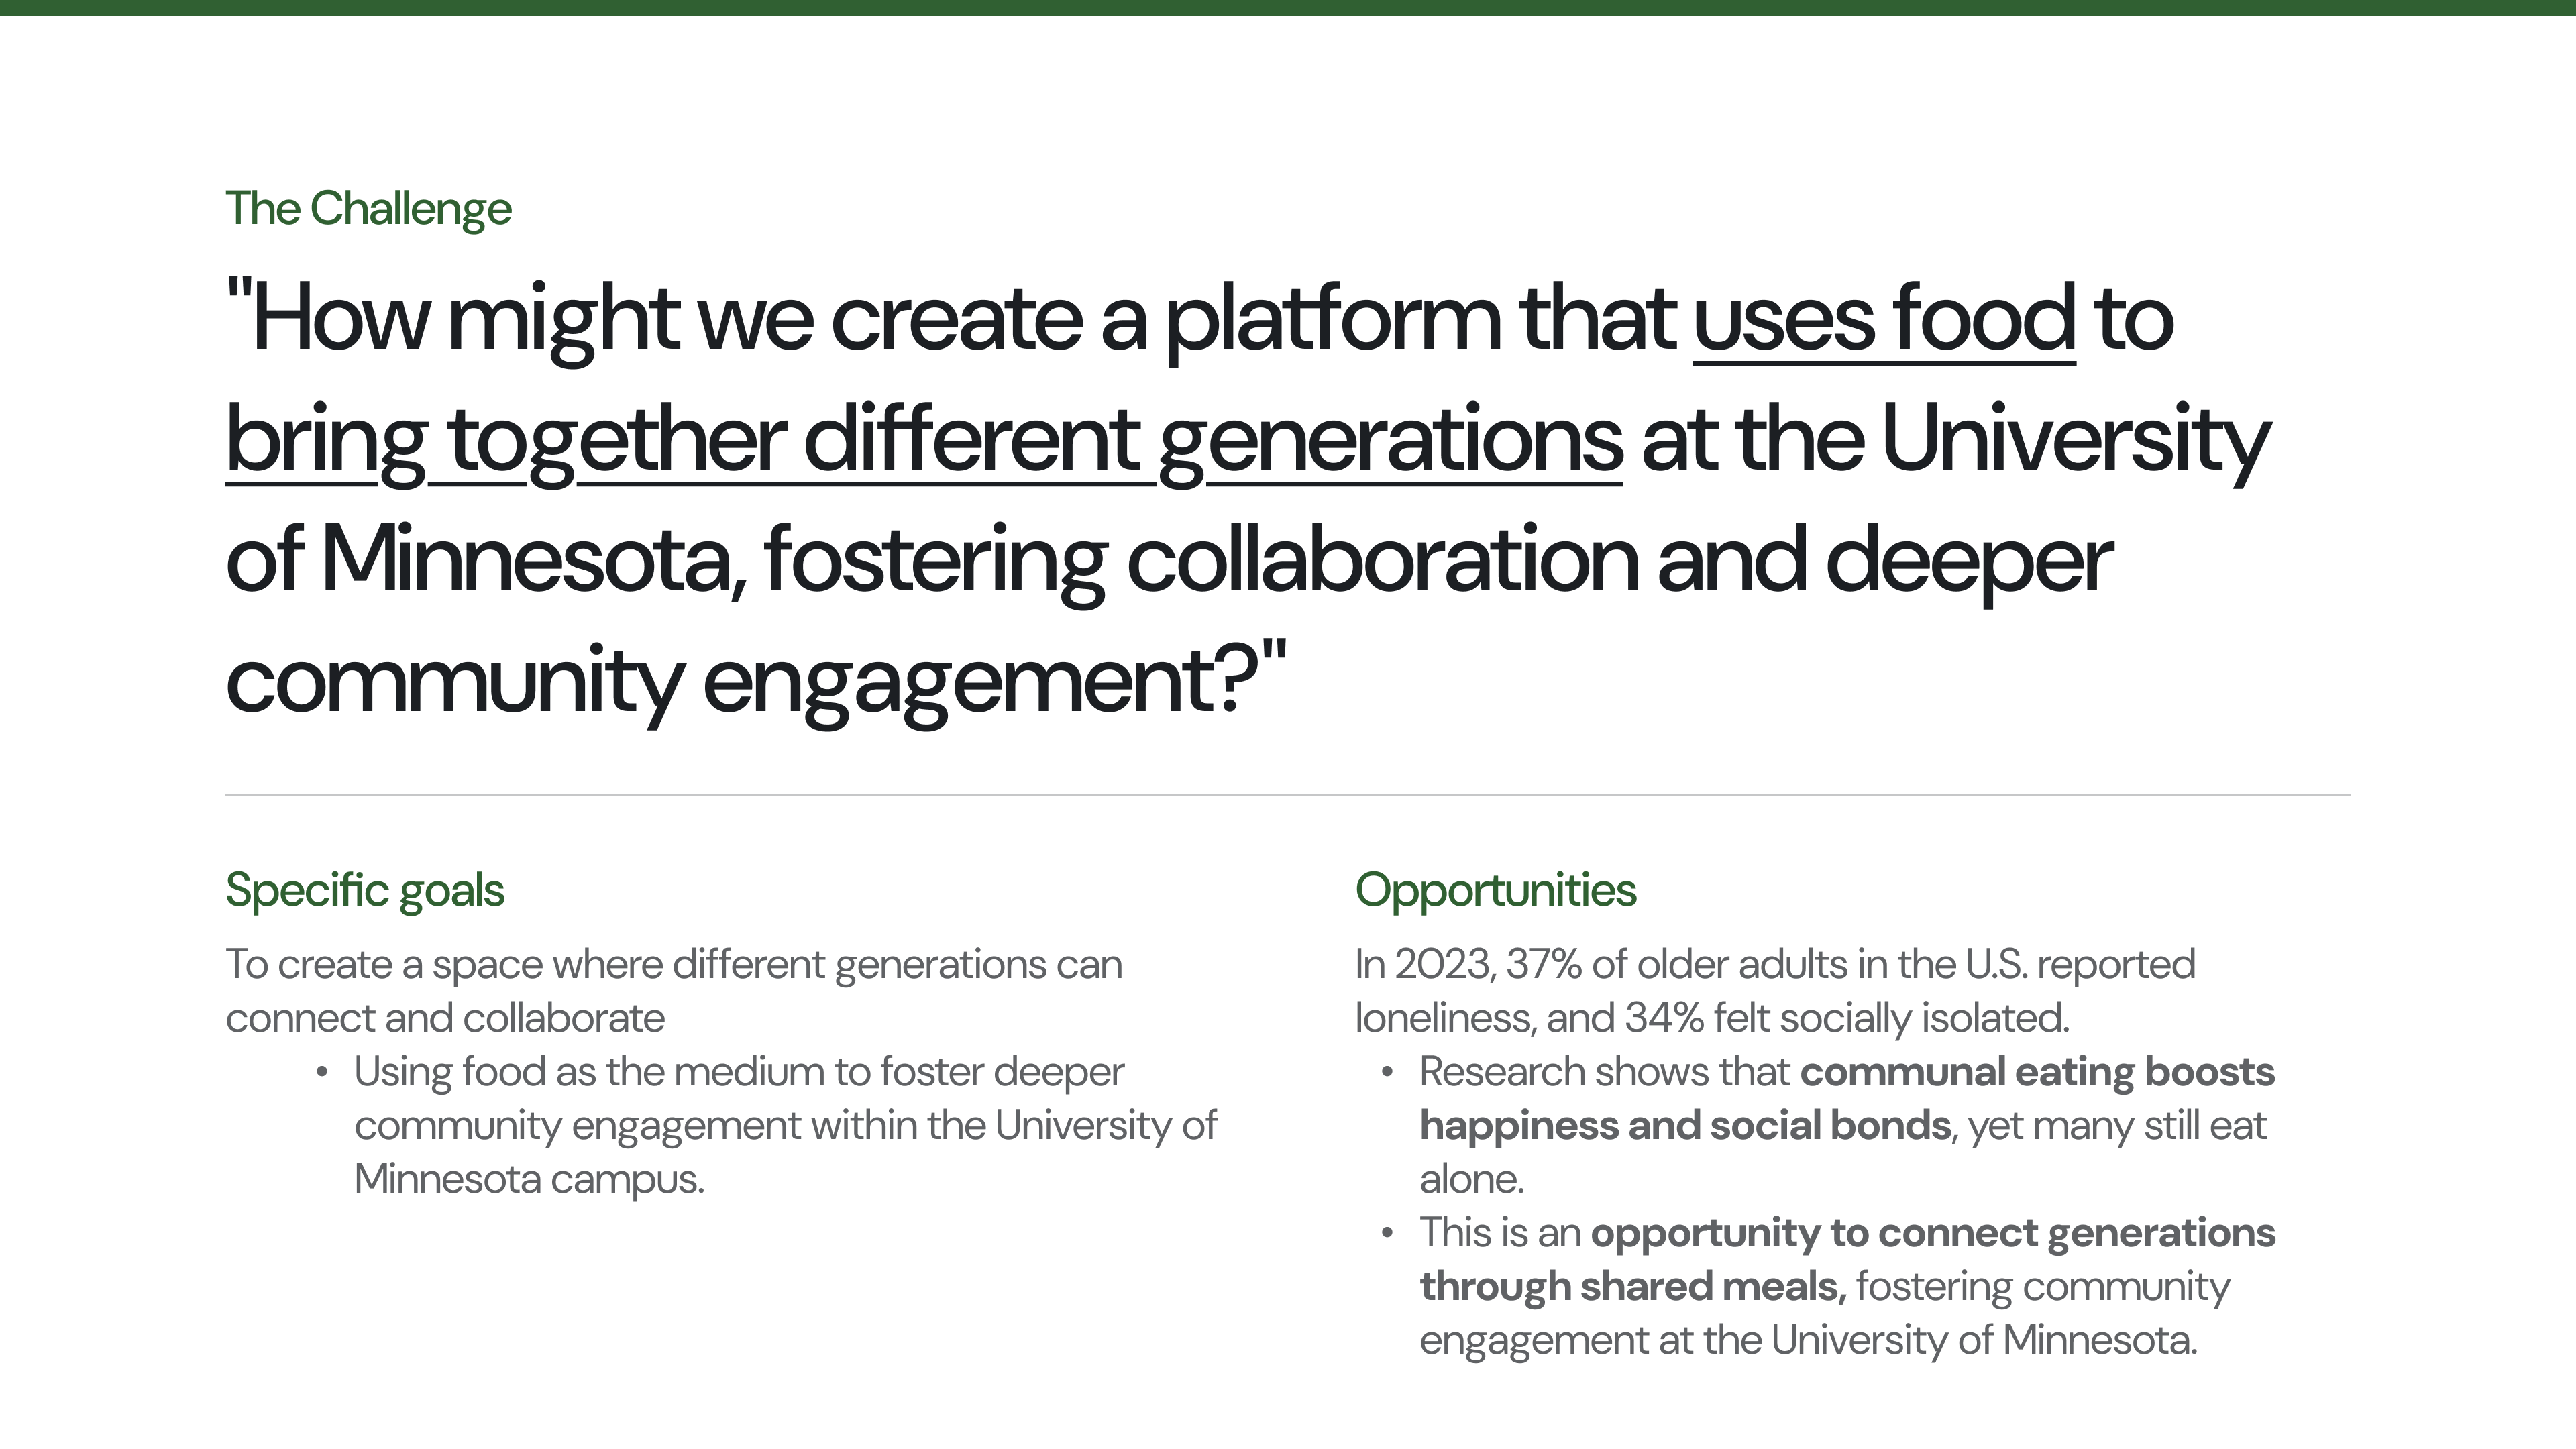
Task: Click the bullet before "Research shows that"
Action: 1386,1073
